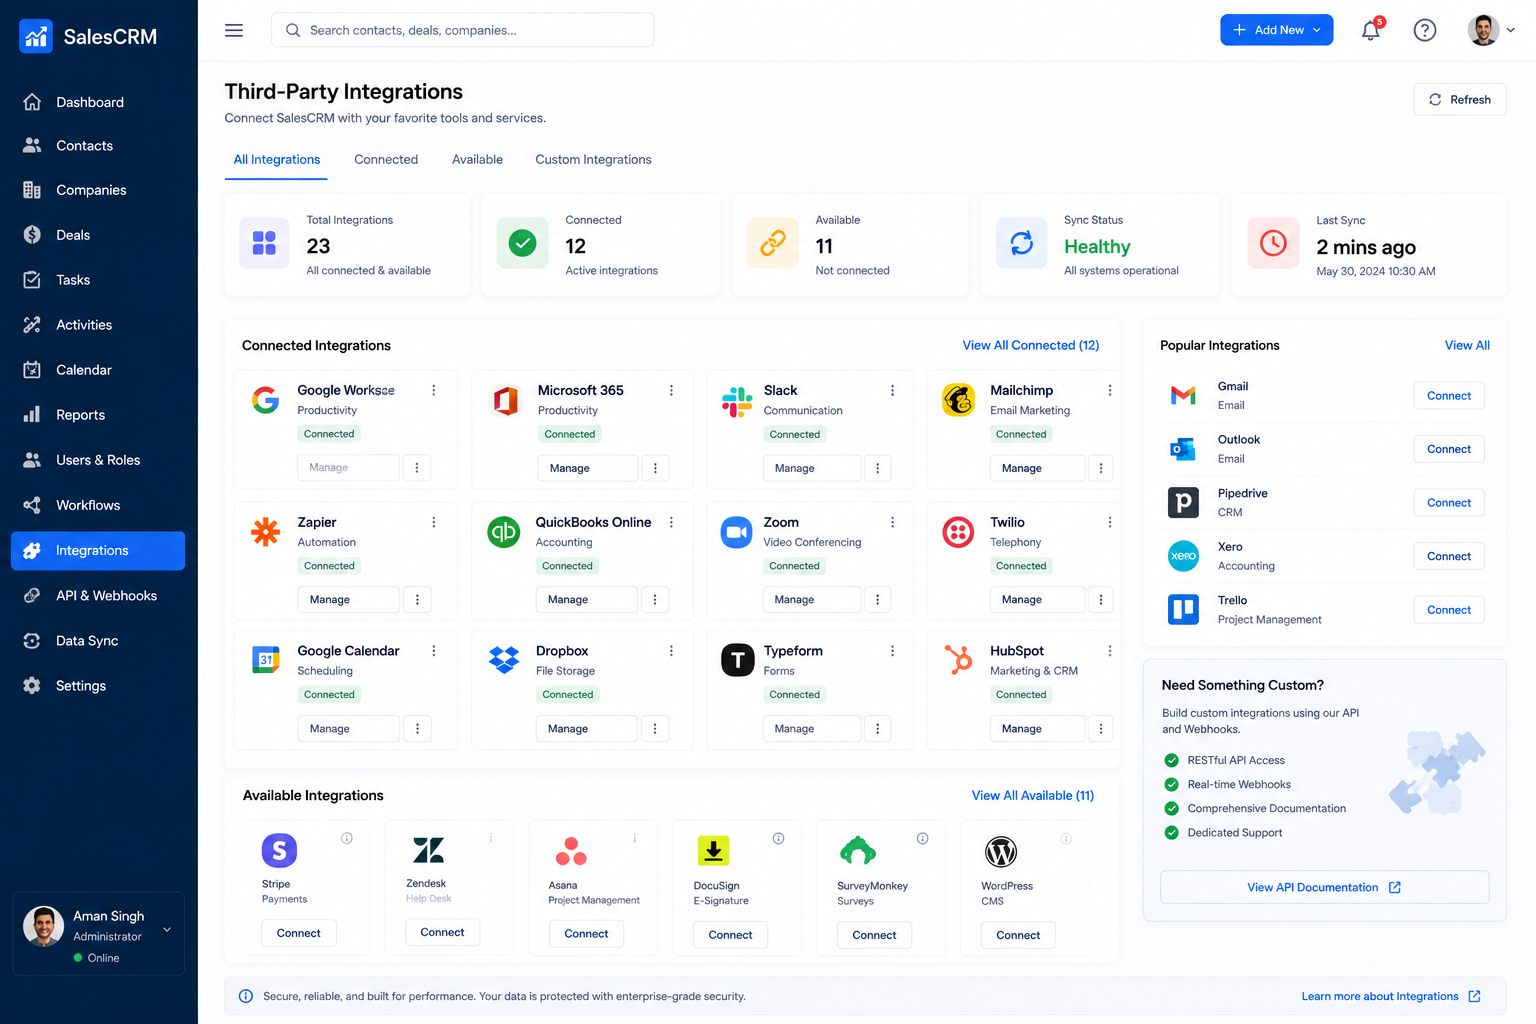Click the Pipedrive icon

pos(1183,502)
